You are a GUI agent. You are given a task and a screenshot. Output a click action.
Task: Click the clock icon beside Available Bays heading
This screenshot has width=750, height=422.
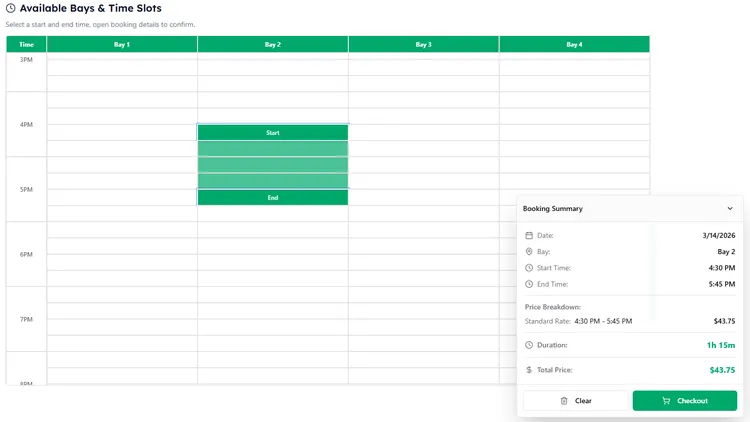[x=11, y=8]
